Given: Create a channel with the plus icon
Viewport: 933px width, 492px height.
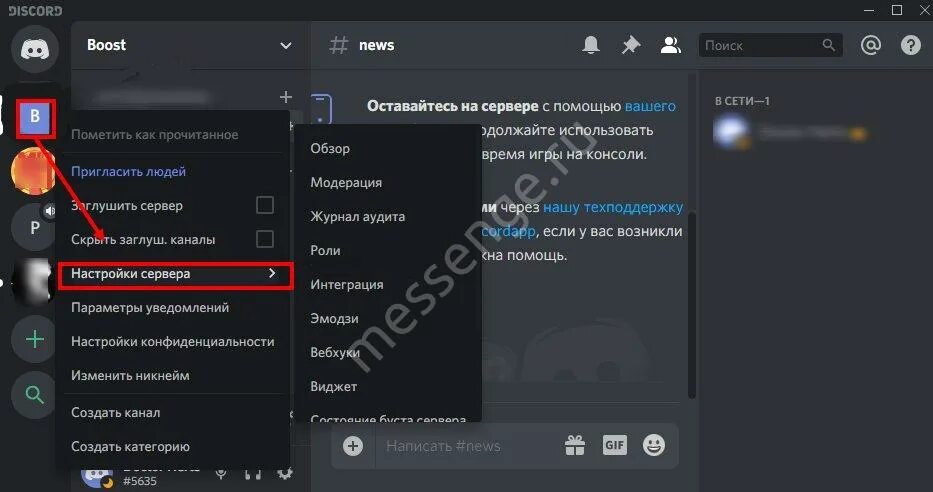Looking at the screenshot, I should [286, 96].
